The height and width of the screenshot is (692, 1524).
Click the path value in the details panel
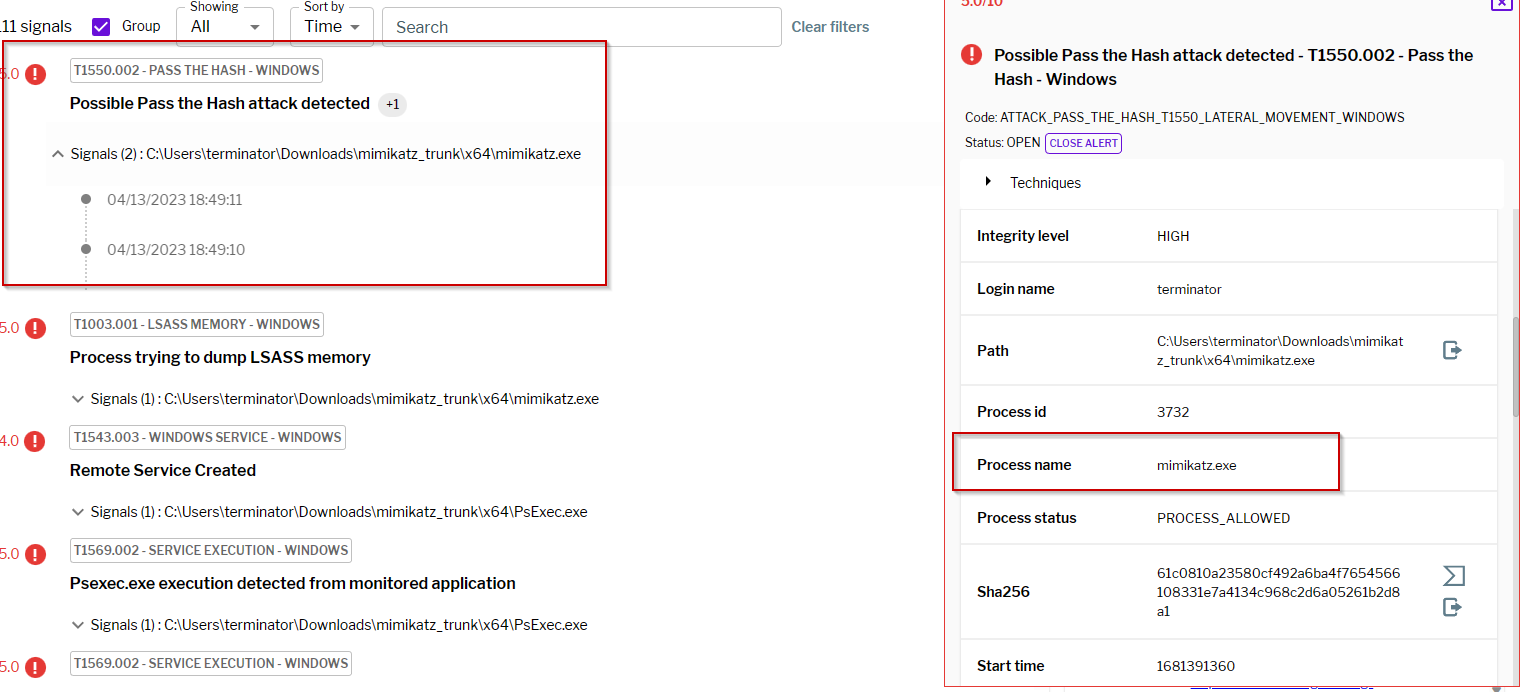(1281, 350)
